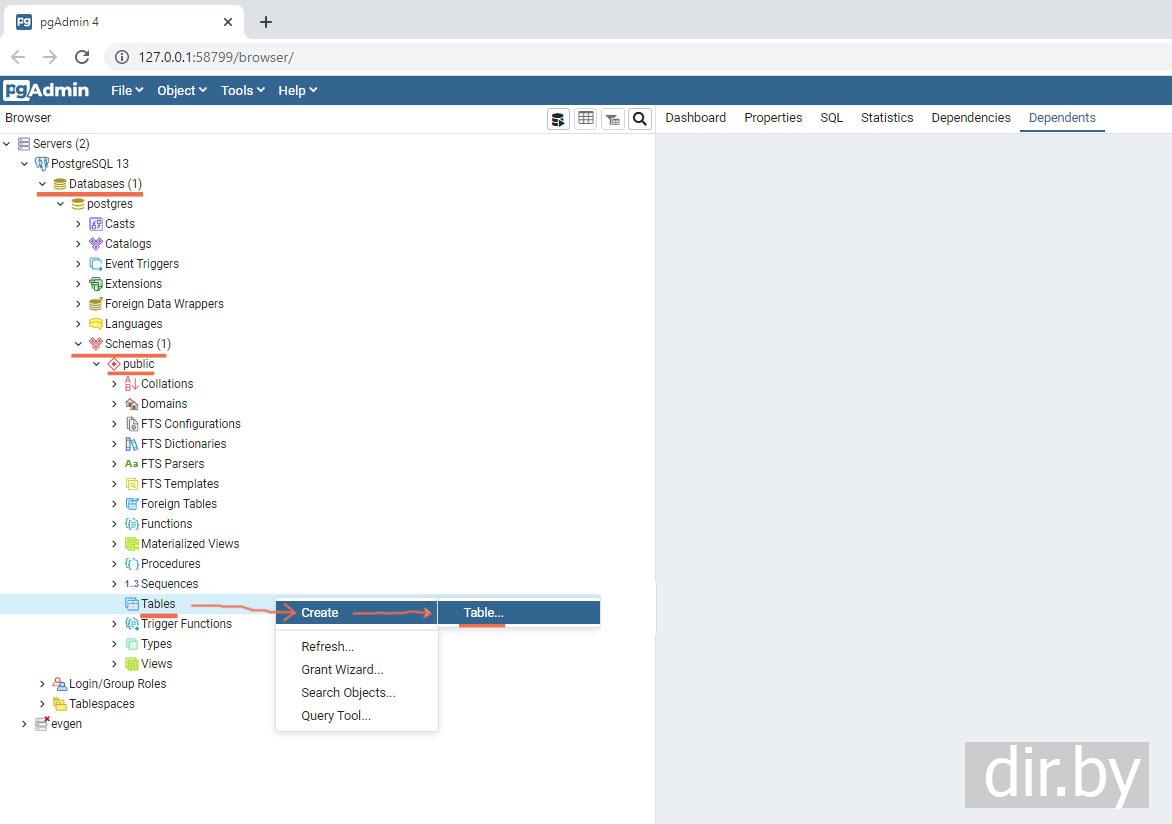The height and width of the screenshot is (824, 1172).
Task: Click the disconnected evgen server icon
Action: coord(42,724)
